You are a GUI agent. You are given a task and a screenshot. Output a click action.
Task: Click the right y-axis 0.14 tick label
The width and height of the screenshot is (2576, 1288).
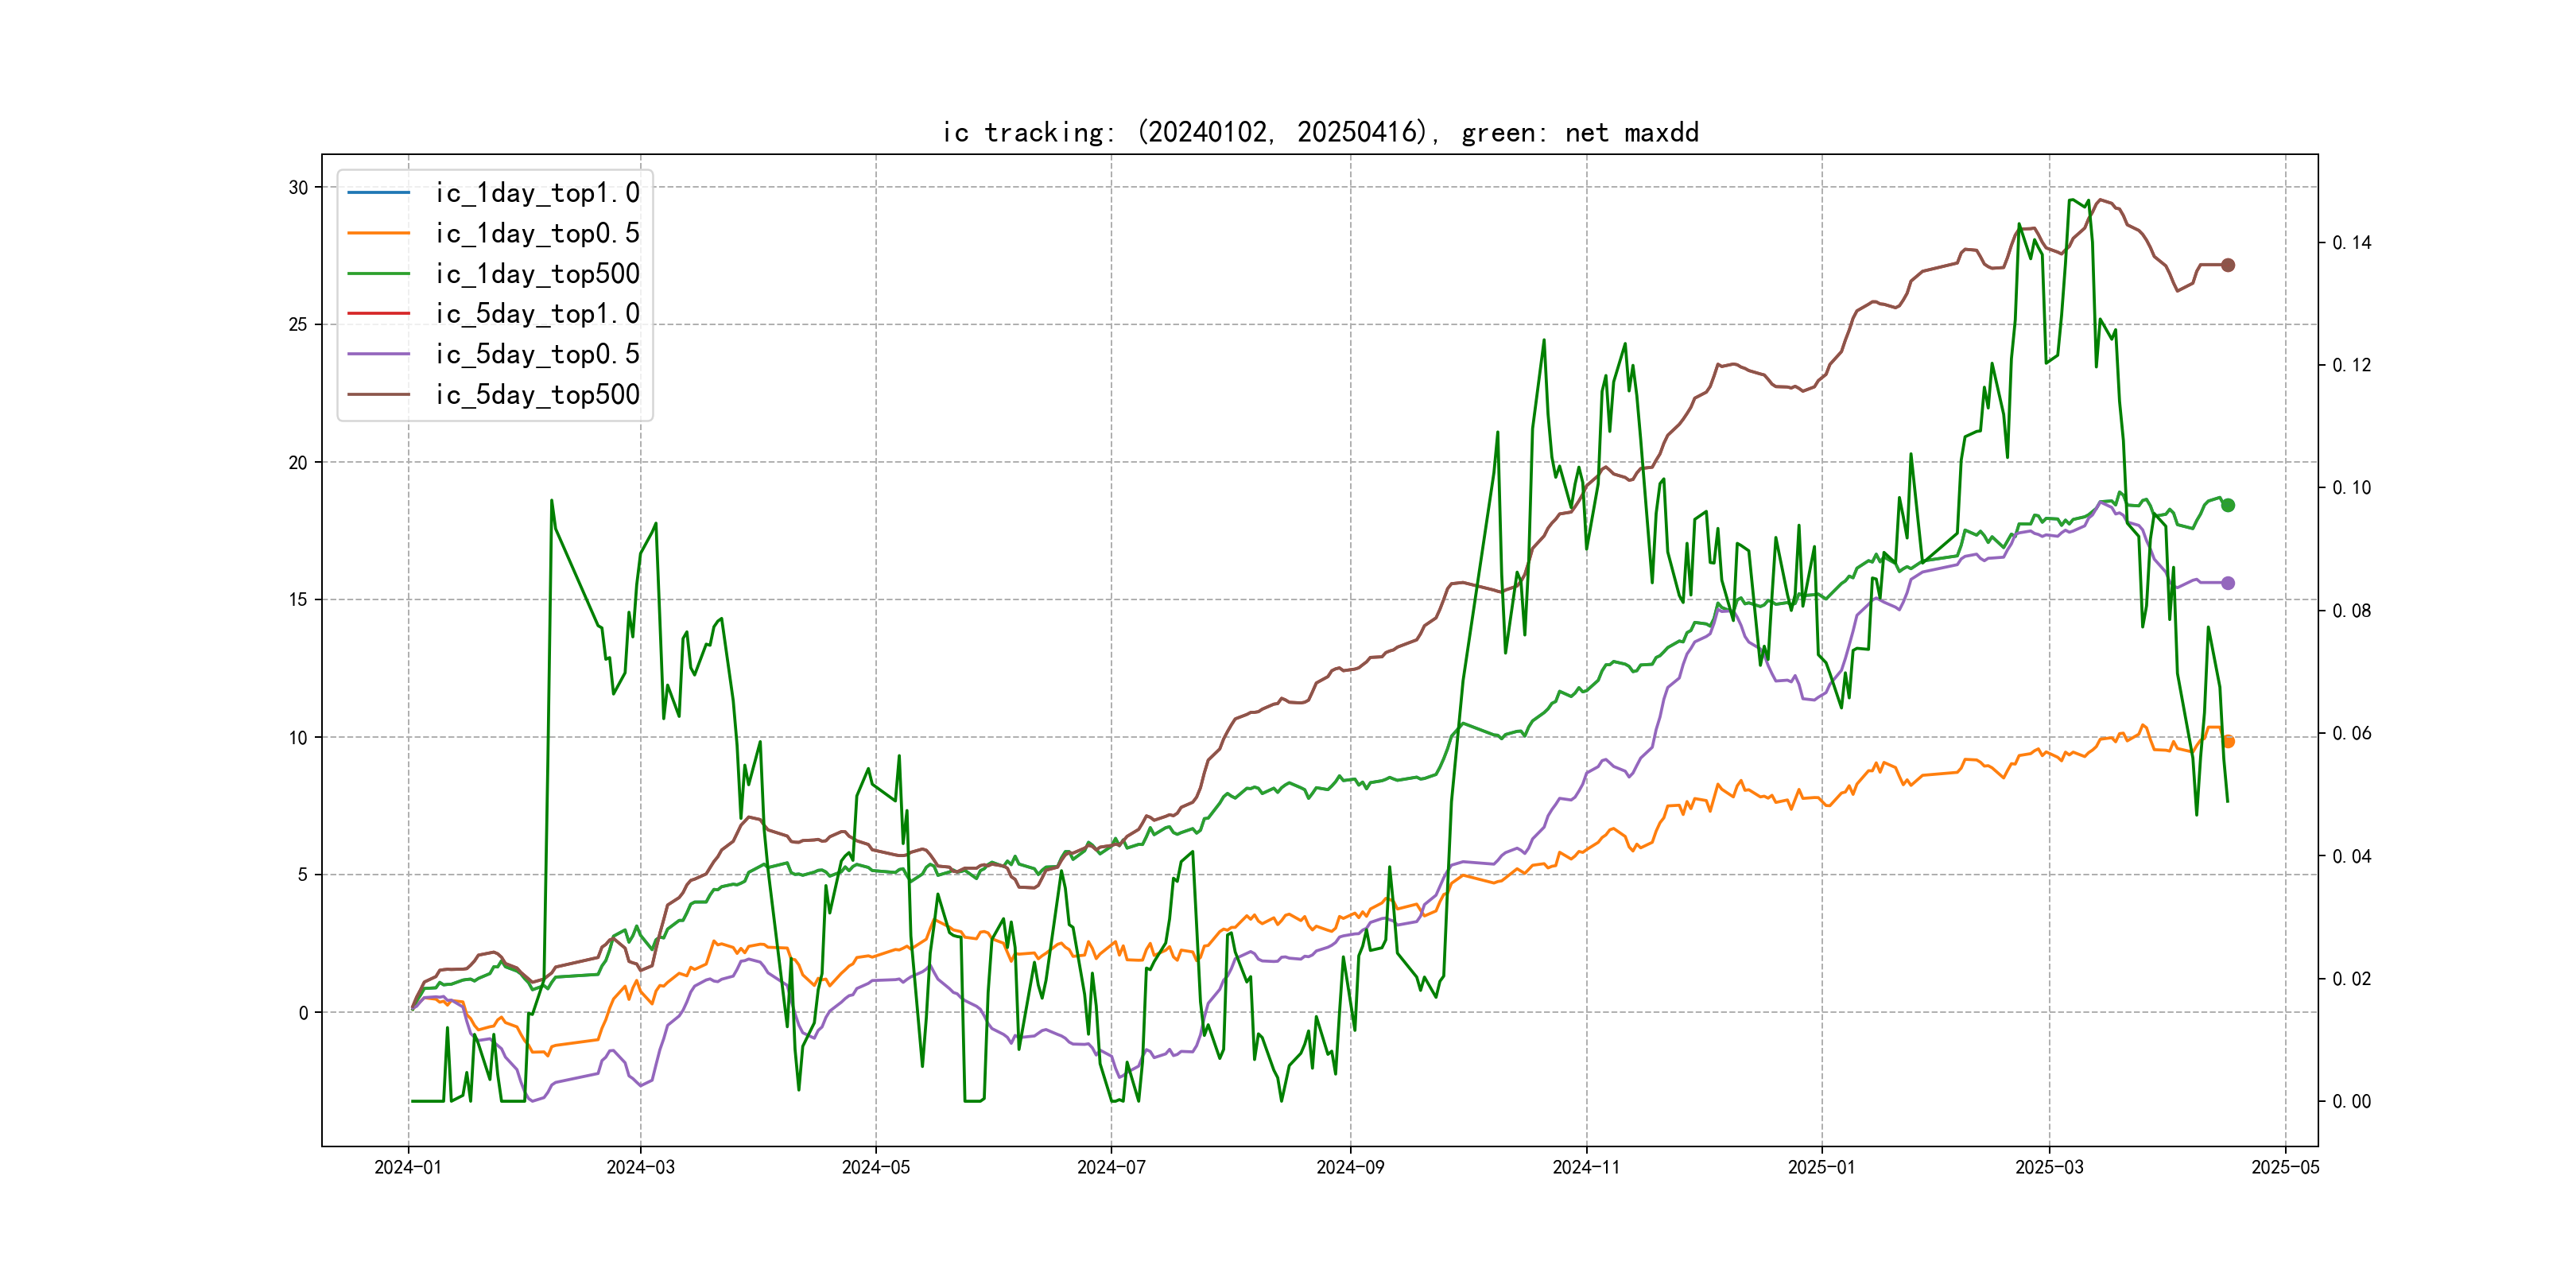pyautogui.click(x=2351, y=243)
